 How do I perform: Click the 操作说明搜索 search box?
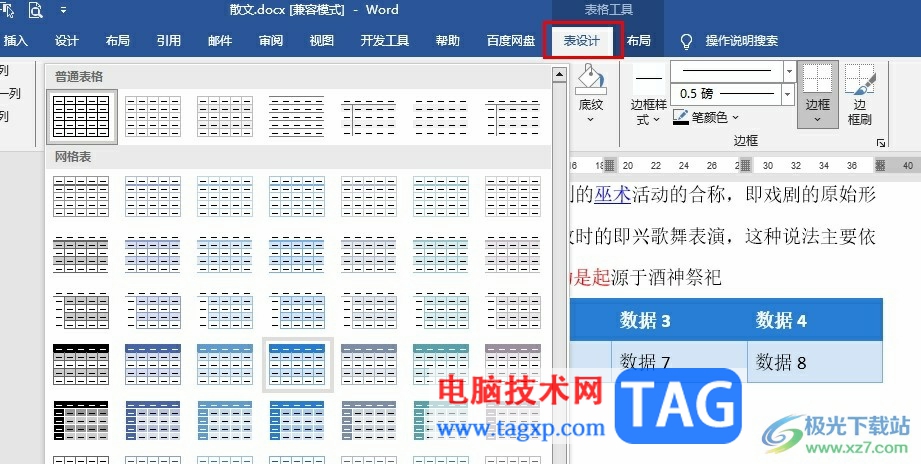pos(742,41)
